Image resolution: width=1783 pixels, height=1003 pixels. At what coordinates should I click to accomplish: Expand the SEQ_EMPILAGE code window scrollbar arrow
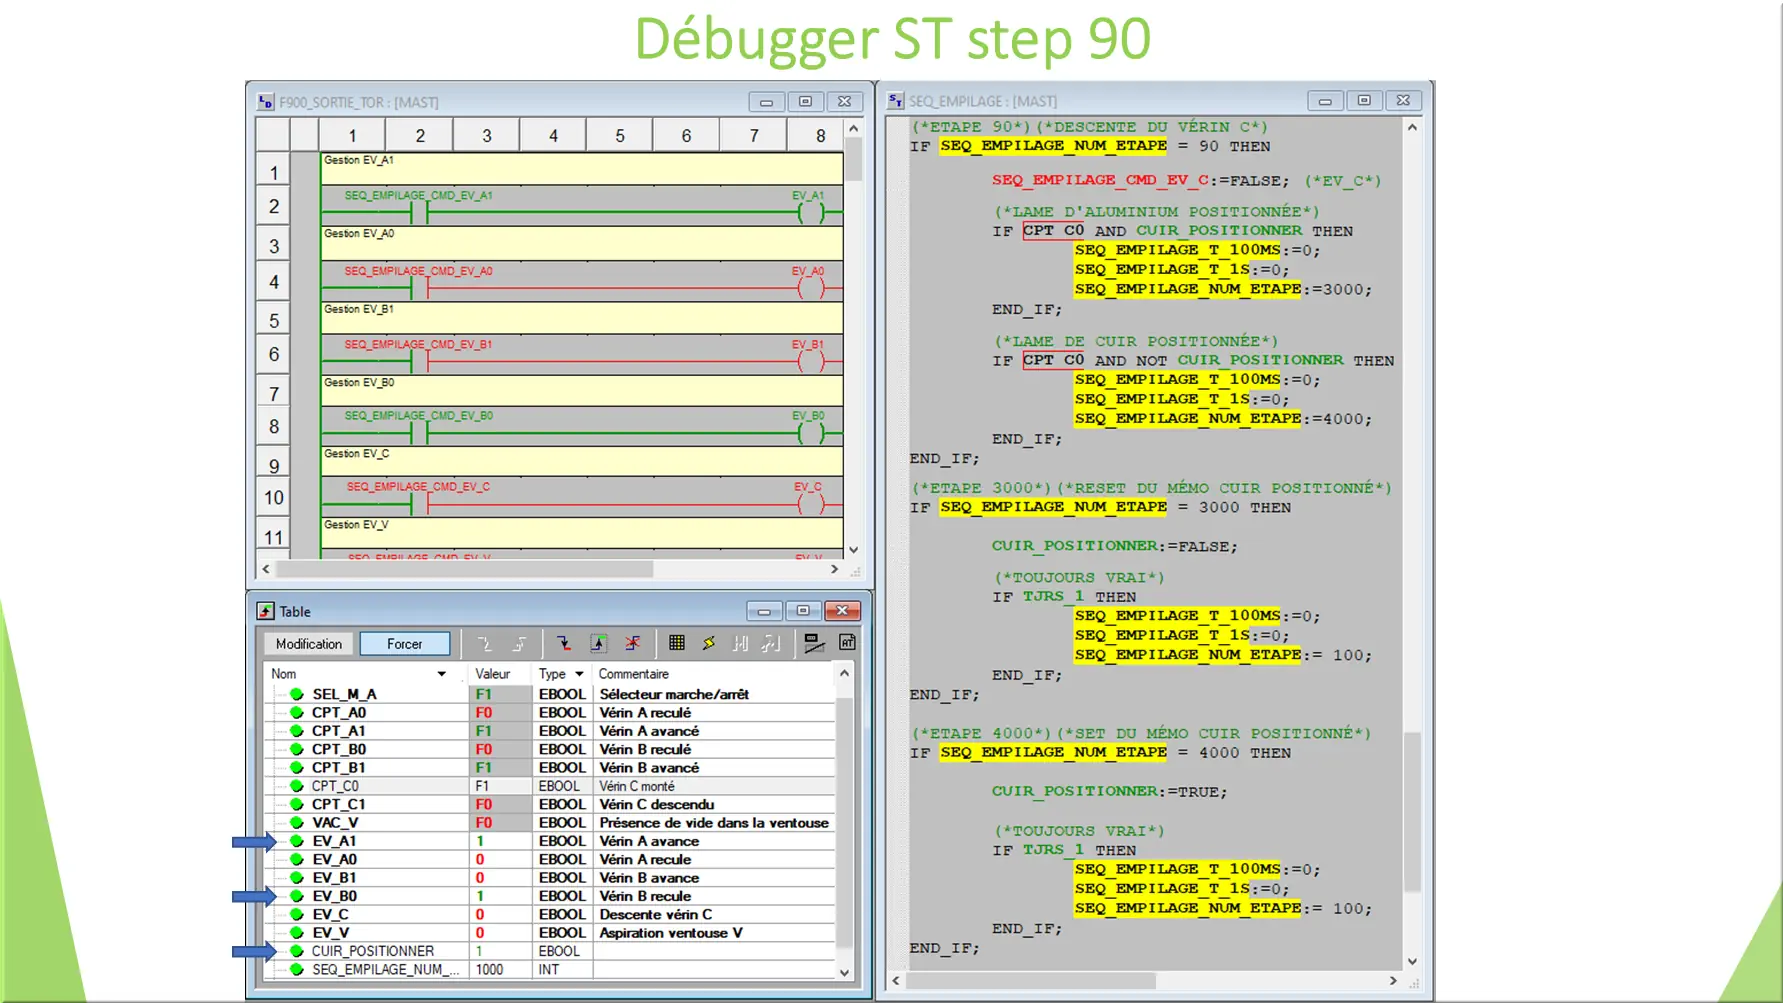pyautogui.click(x=1412, y=128)
